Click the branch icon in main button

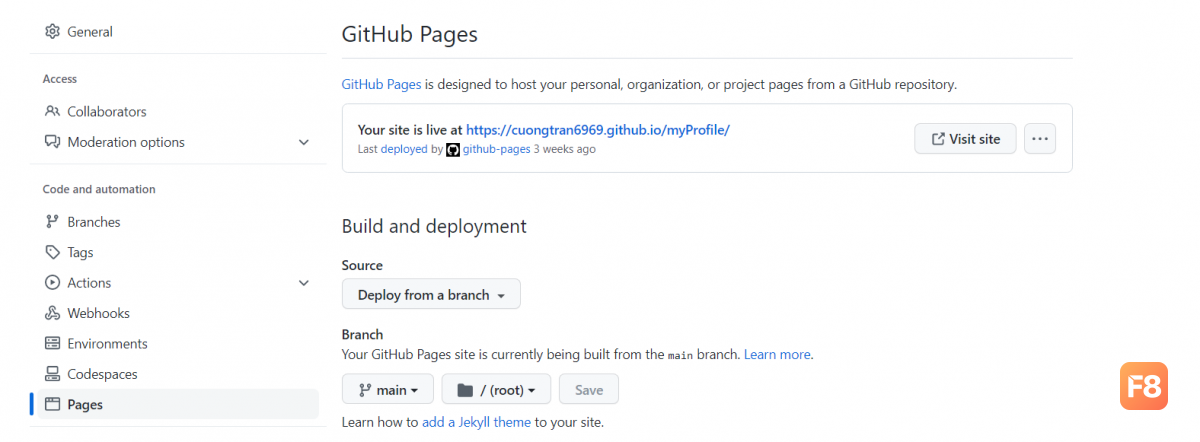click(x=365, y=390)
